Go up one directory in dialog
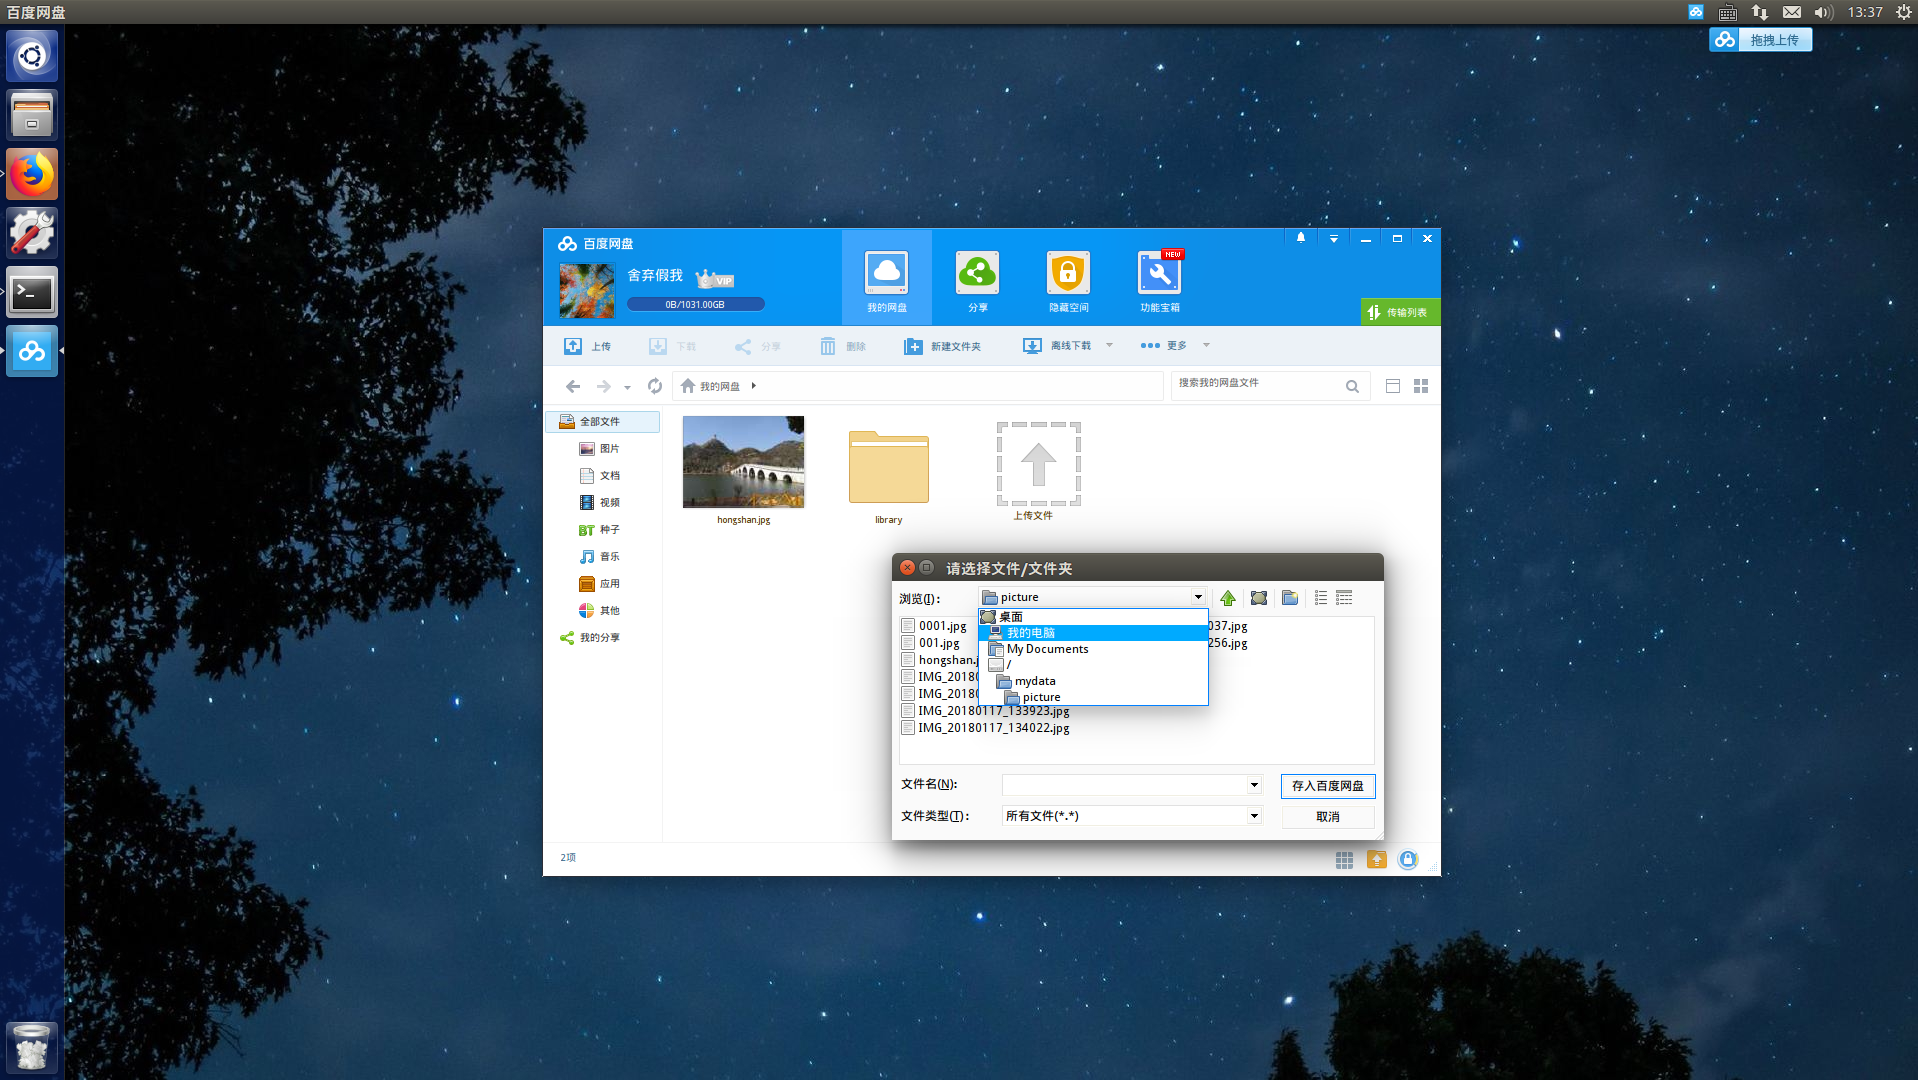The height and width of the screenshot is (1080, 1918). [x=1228, y=598]
